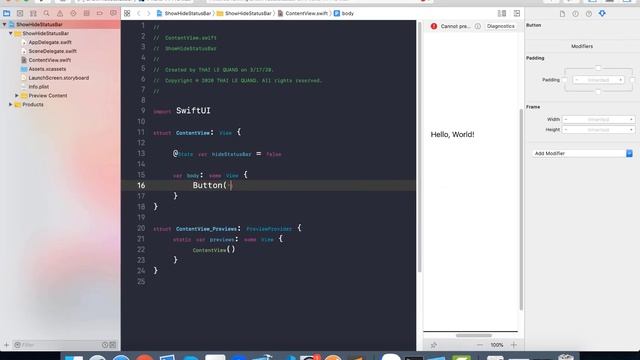The image size is (640, 360).
Task: Open the Breakpoint navigator
Action: (x=100, y=13)
